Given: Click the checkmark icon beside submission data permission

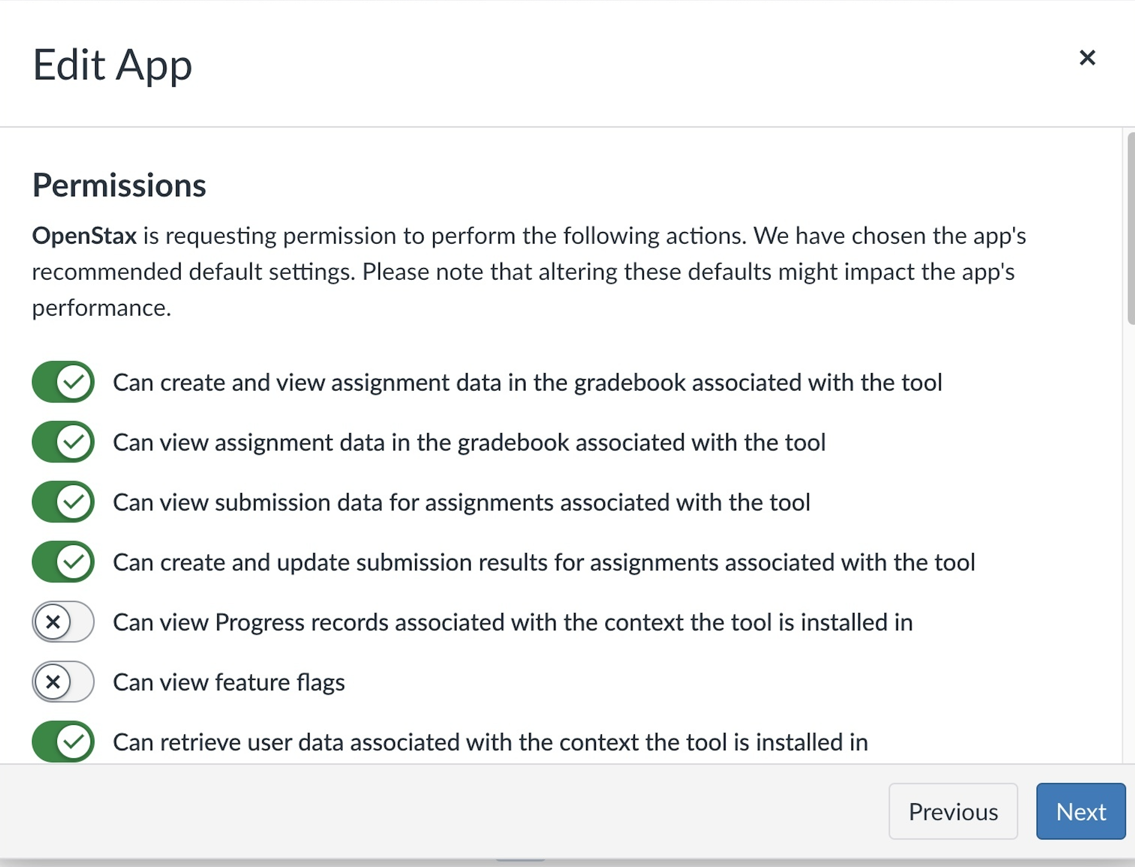Looking at the screenshot, I should [71, 502].
